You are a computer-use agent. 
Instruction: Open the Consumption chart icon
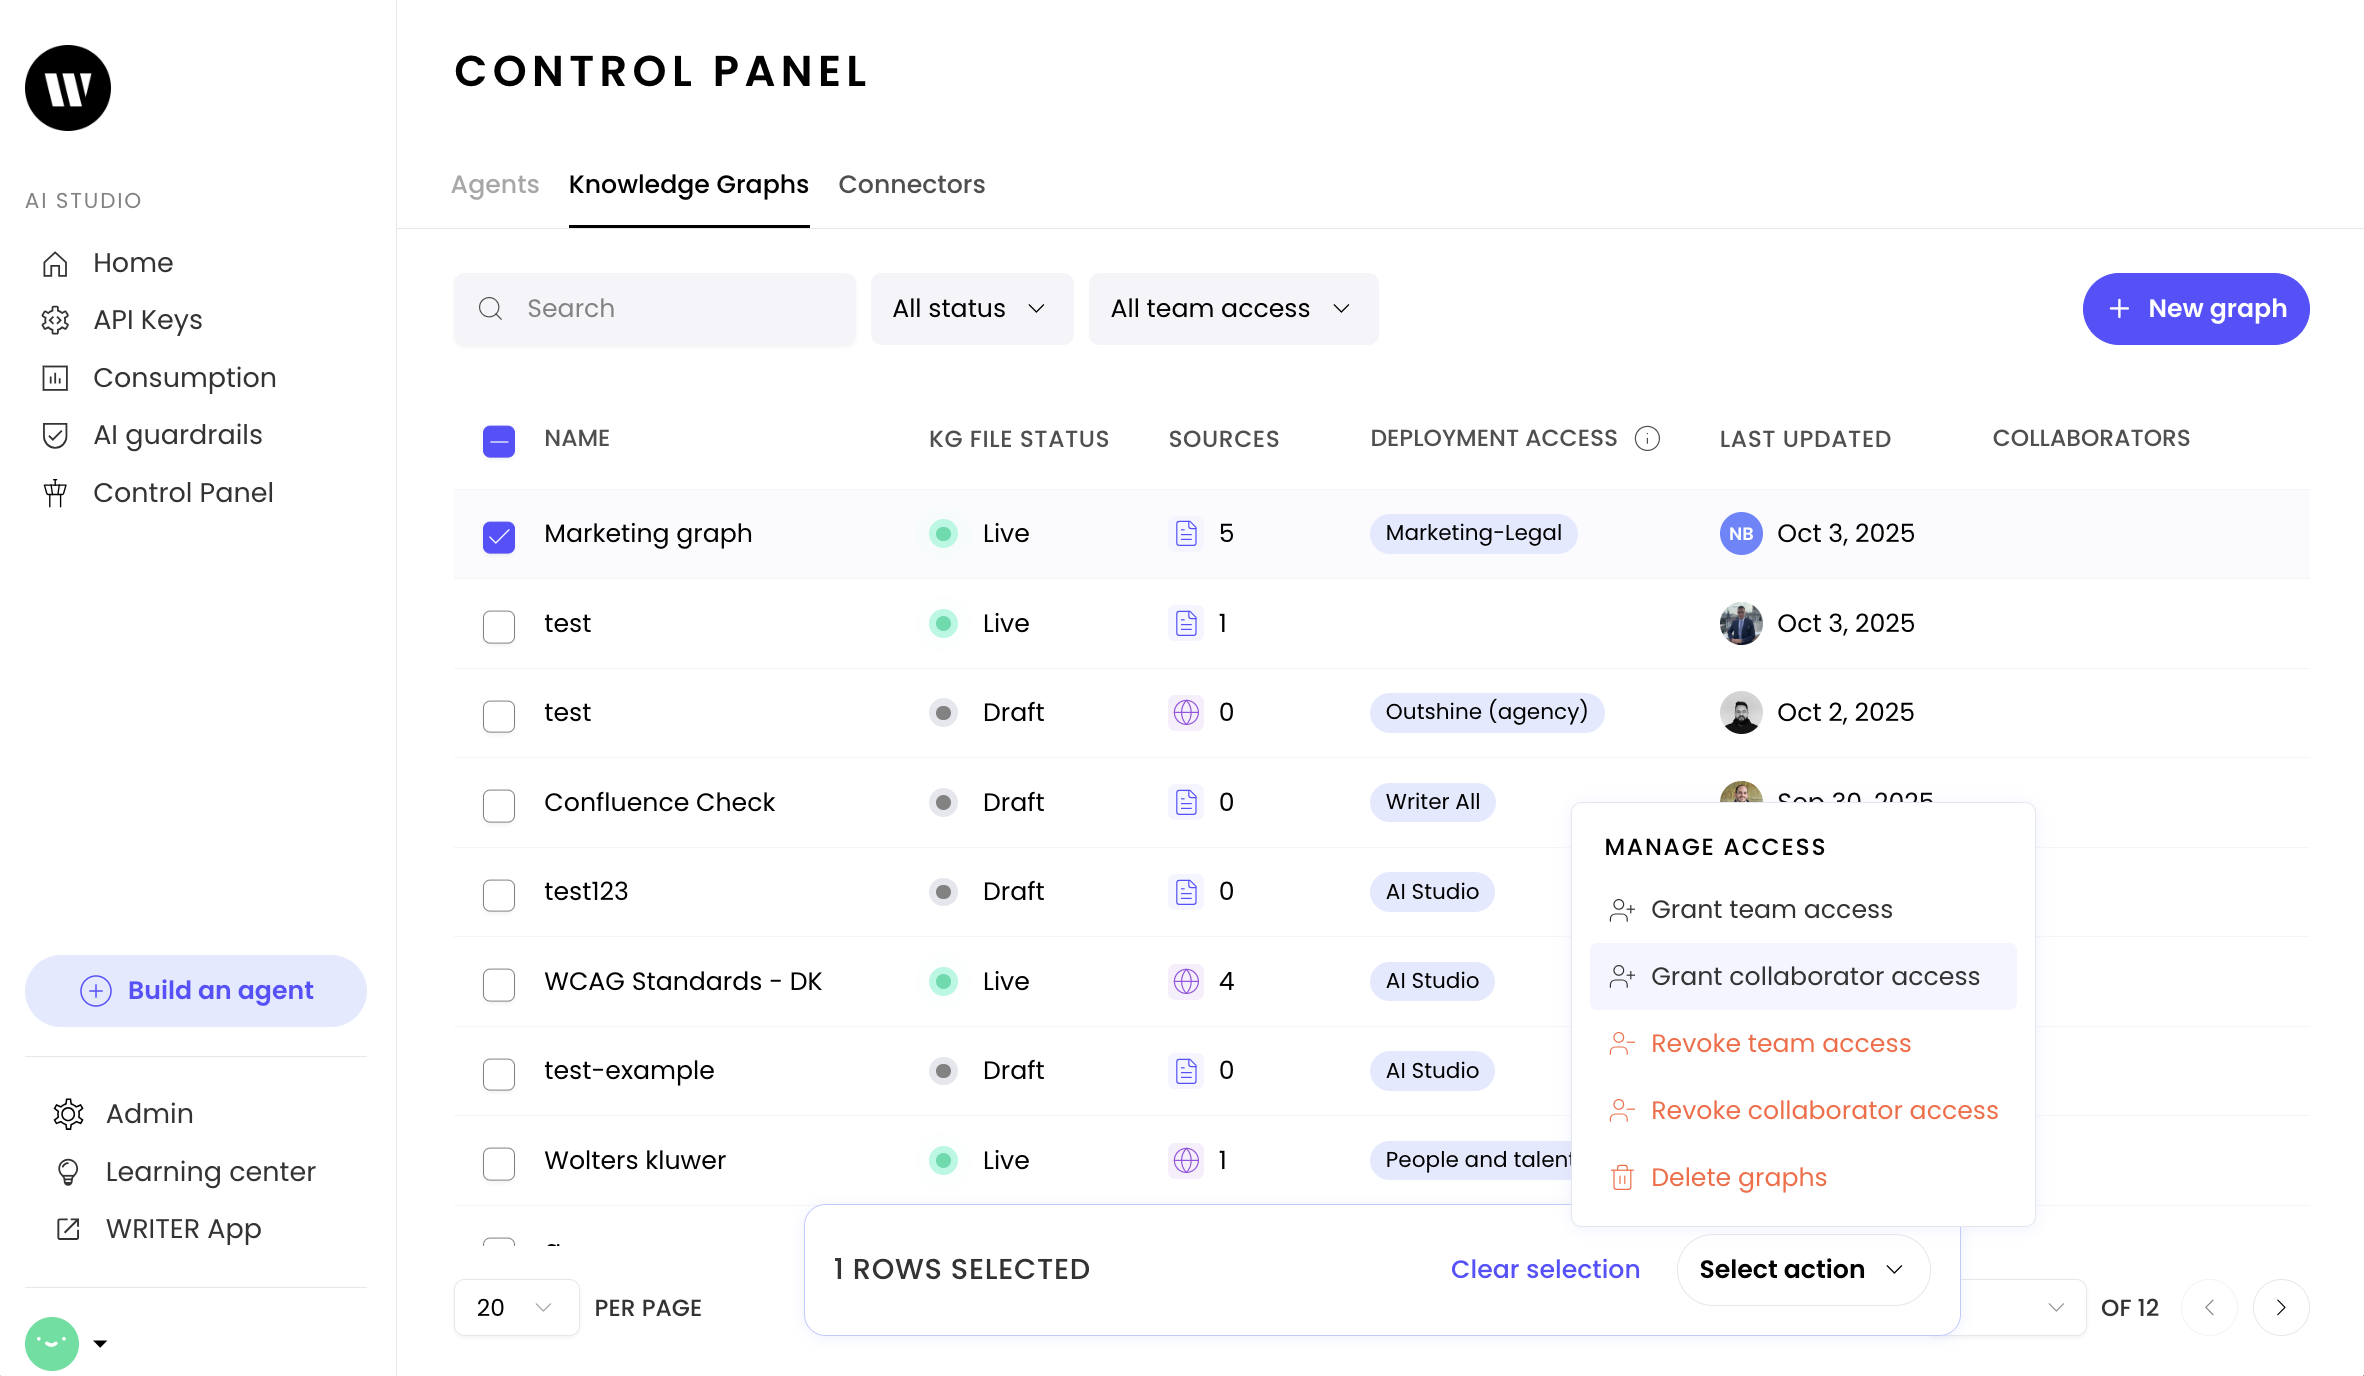[x=55, y=378]
